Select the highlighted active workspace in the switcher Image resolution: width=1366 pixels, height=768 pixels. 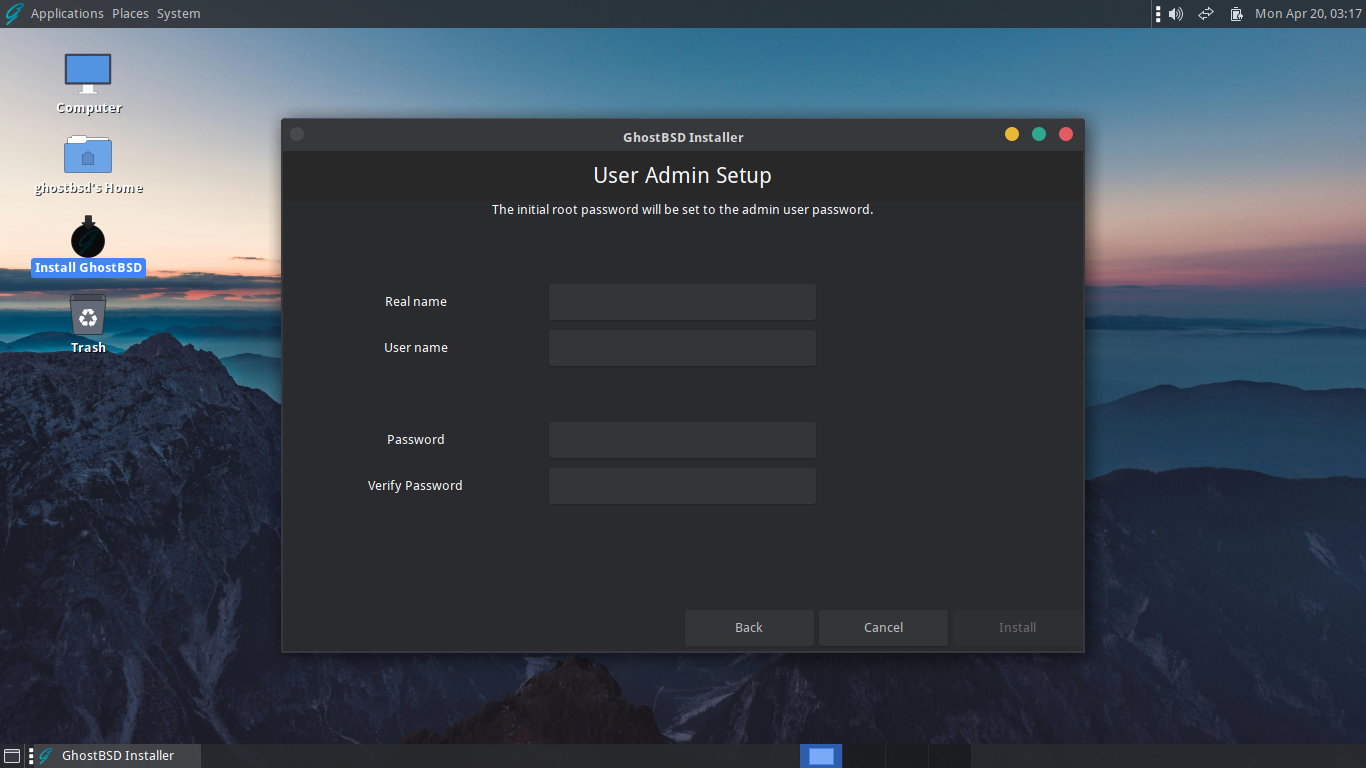point(821,756)
